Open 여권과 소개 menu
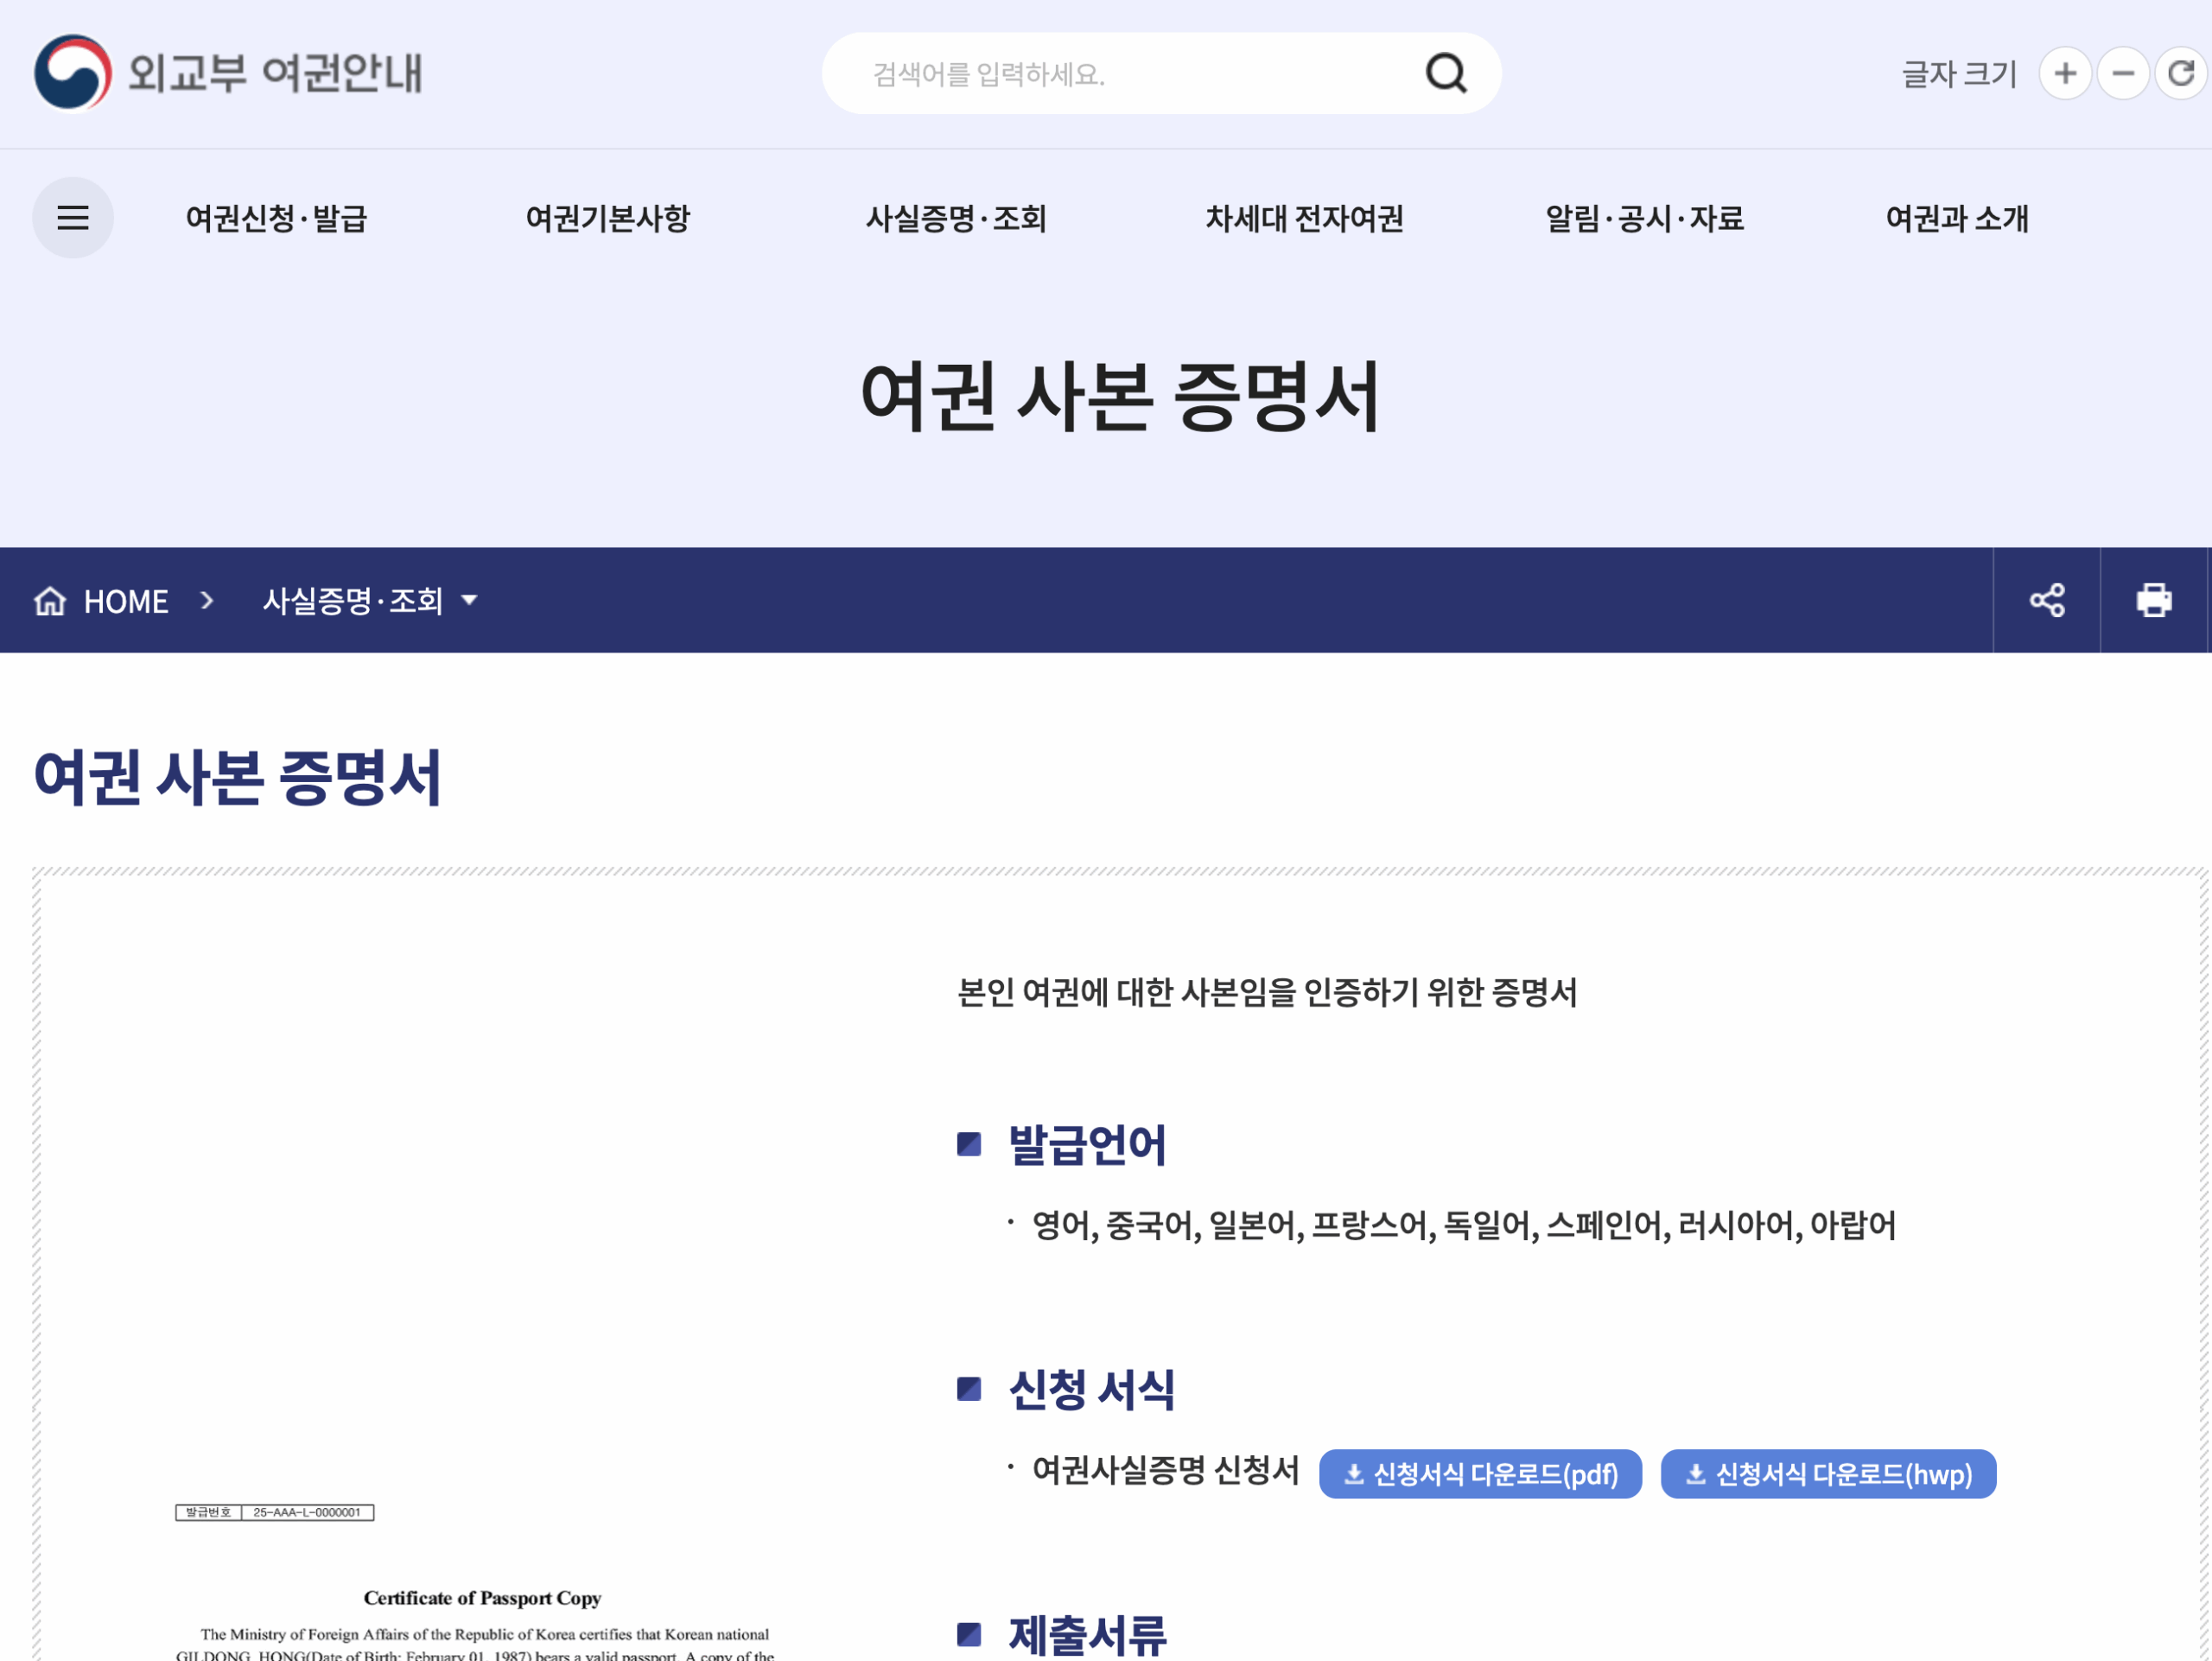Image resolution: width=2212 pixels, height=1661 pixels. (x=1957, y=218)
